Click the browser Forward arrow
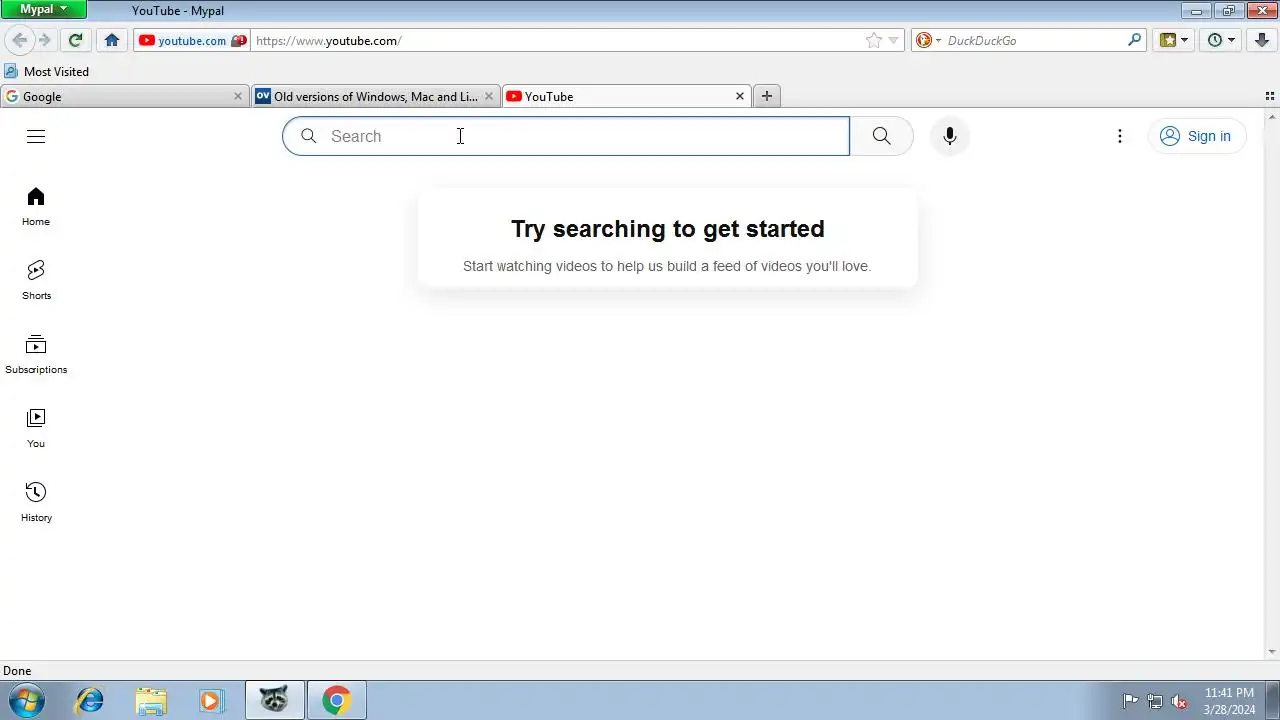Screen dimensions: 1280x720 pos(44,40)
